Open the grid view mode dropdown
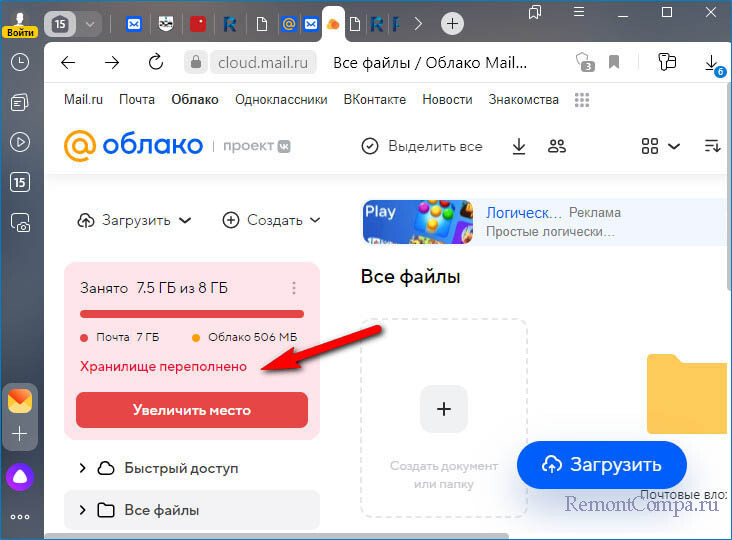The image size is (732, 540). [660, 146]
